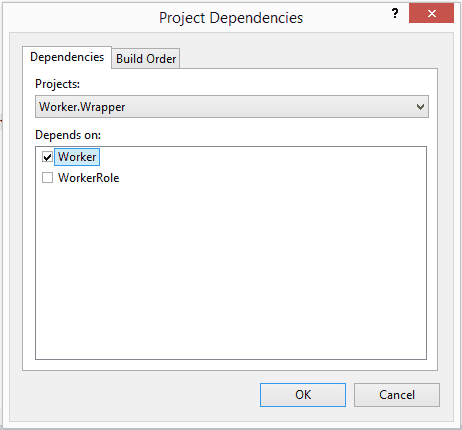Click the Depends on: label
The image size is (462, 430).
coord(68,135)
